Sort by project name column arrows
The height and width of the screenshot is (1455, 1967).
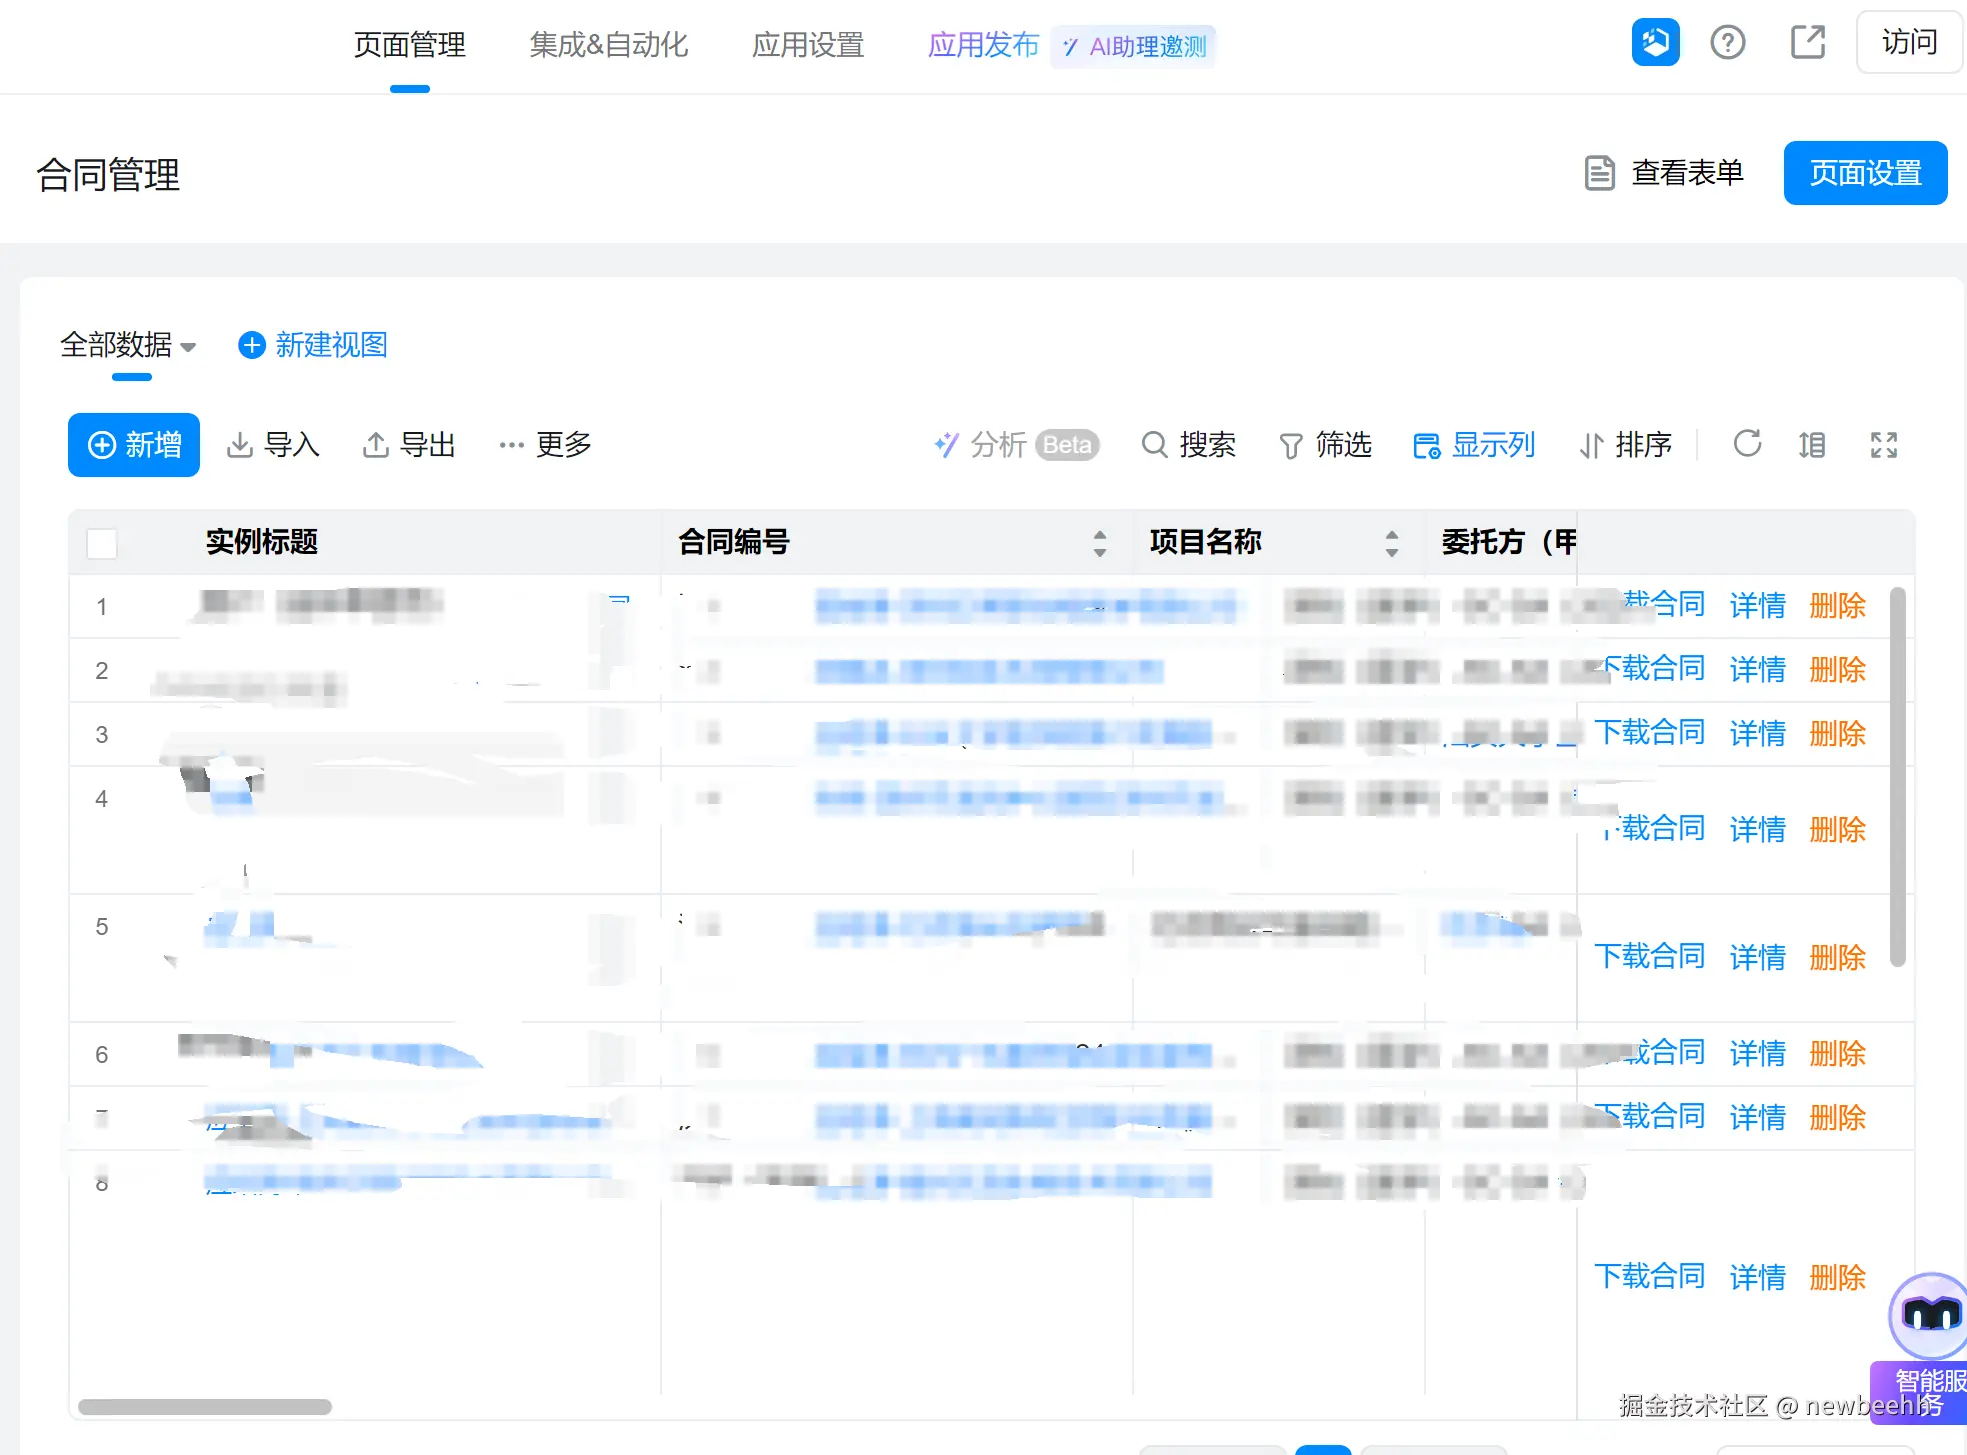1391,543
